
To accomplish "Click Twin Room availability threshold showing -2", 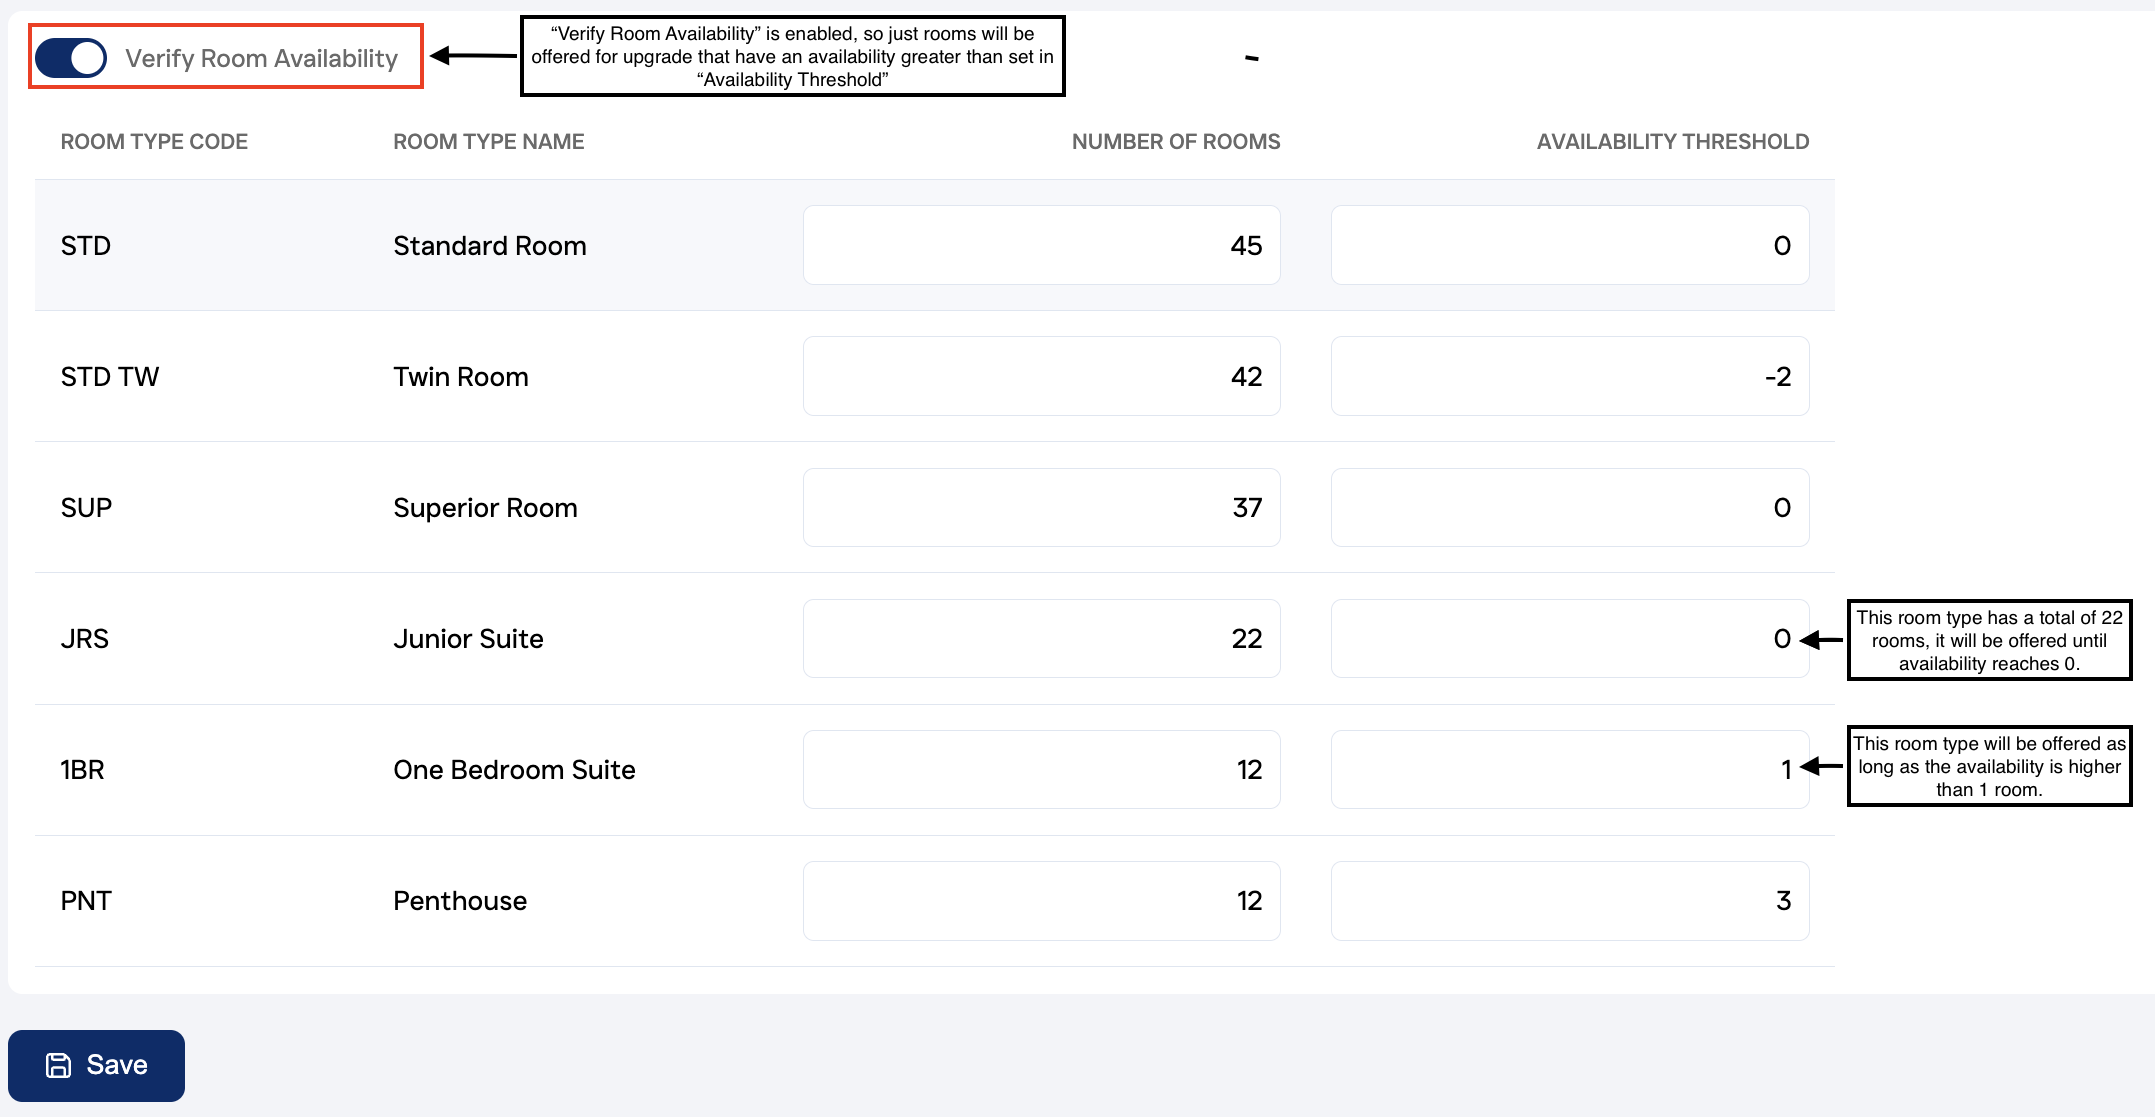I will 1568,376.
